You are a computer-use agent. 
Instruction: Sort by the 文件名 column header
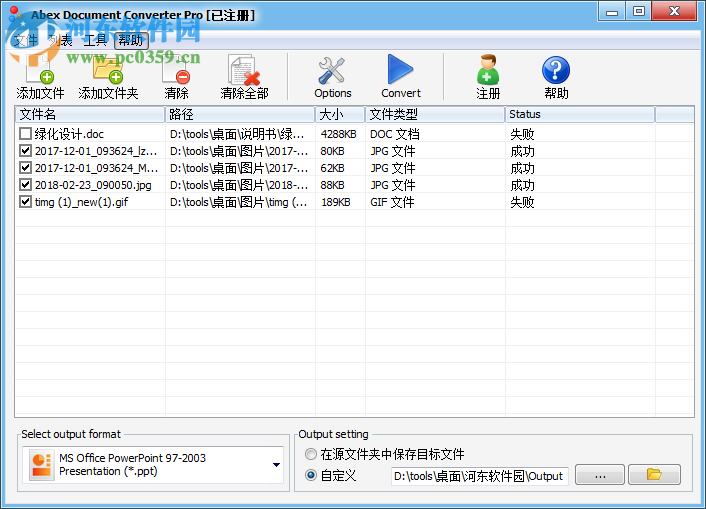point(90,114)
